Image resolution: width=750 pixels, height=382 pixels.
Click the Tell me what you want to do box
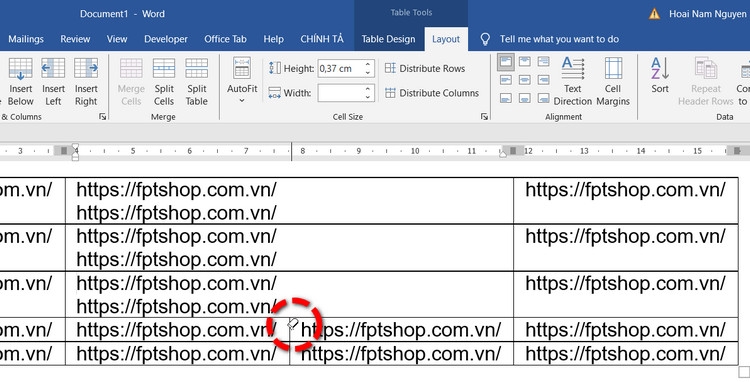click(559, 39)
